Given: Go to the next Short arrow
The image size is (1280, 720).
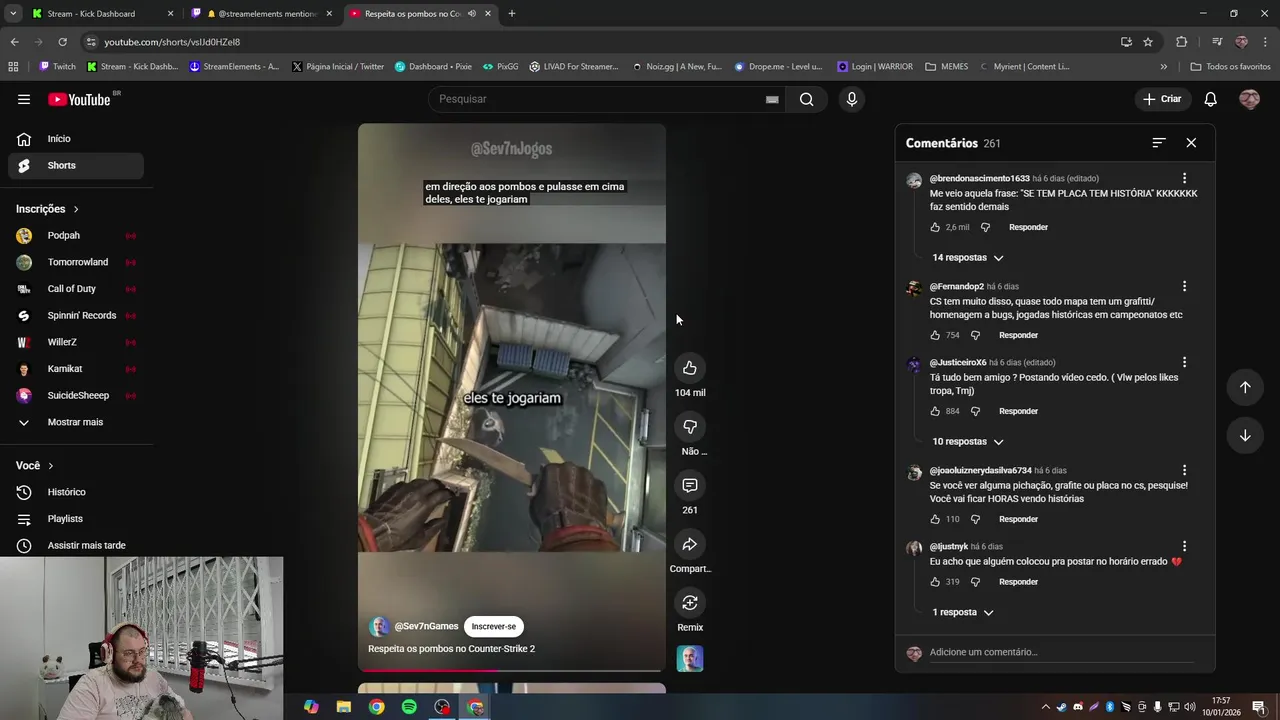Looking at the screenshot, I should 1245,435.
